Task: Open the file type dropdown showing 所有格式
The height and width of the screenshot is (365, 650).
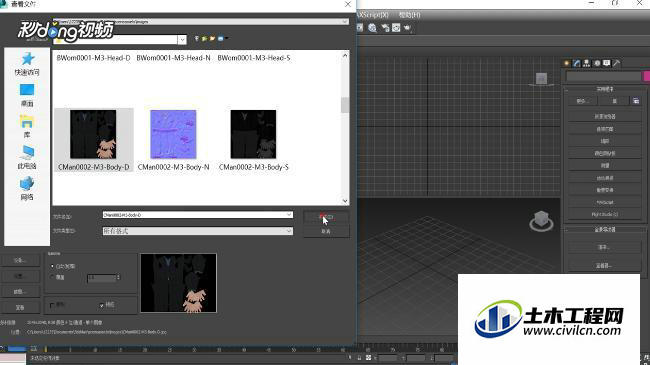Action: click(x=198, y=231)
